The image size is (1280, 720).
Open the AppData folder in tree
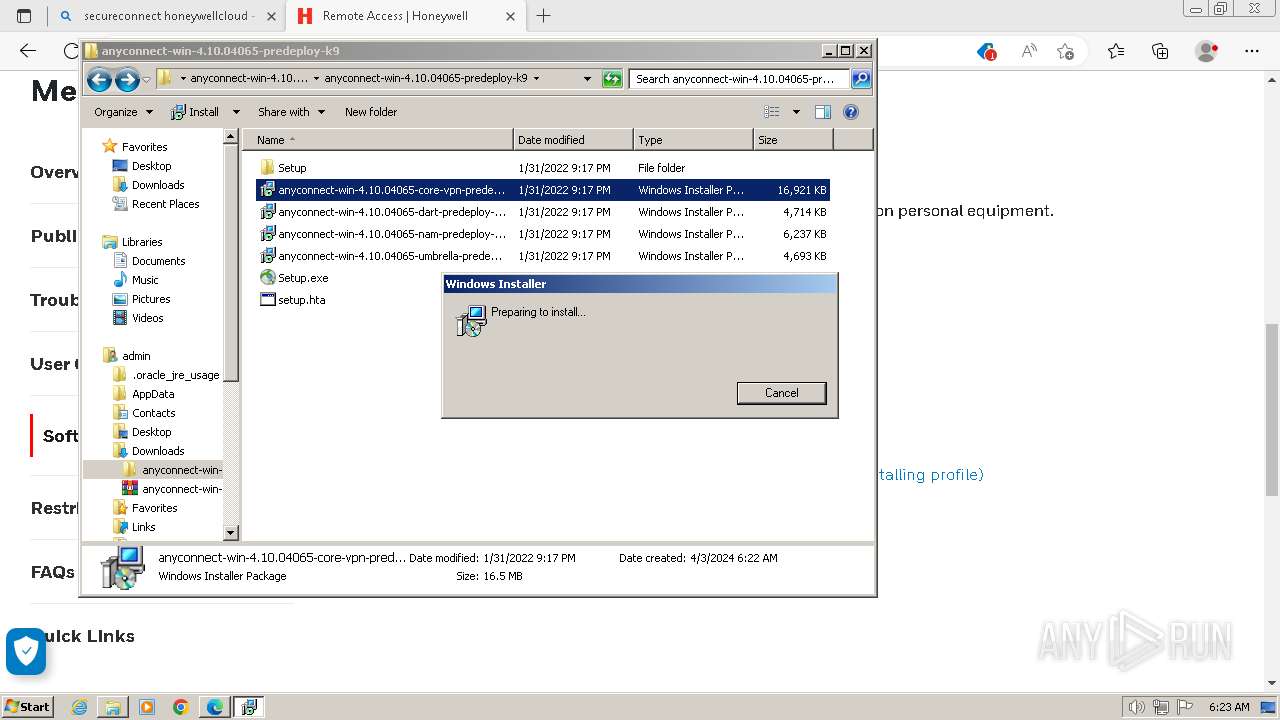tap(153, 394)
